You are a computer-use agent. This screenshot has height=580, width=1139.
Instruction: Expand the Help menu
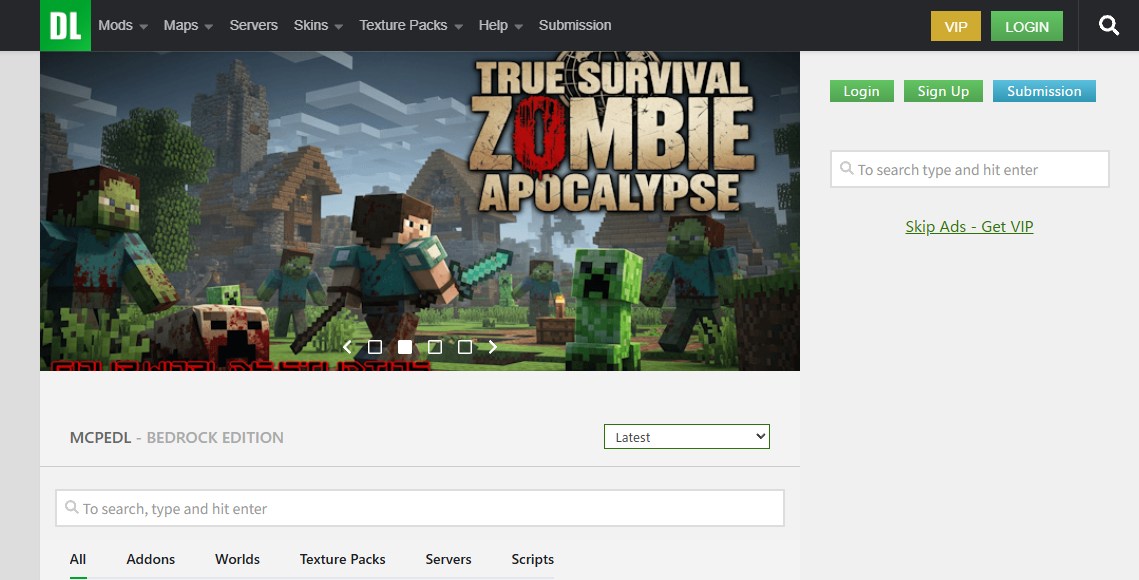500,25
